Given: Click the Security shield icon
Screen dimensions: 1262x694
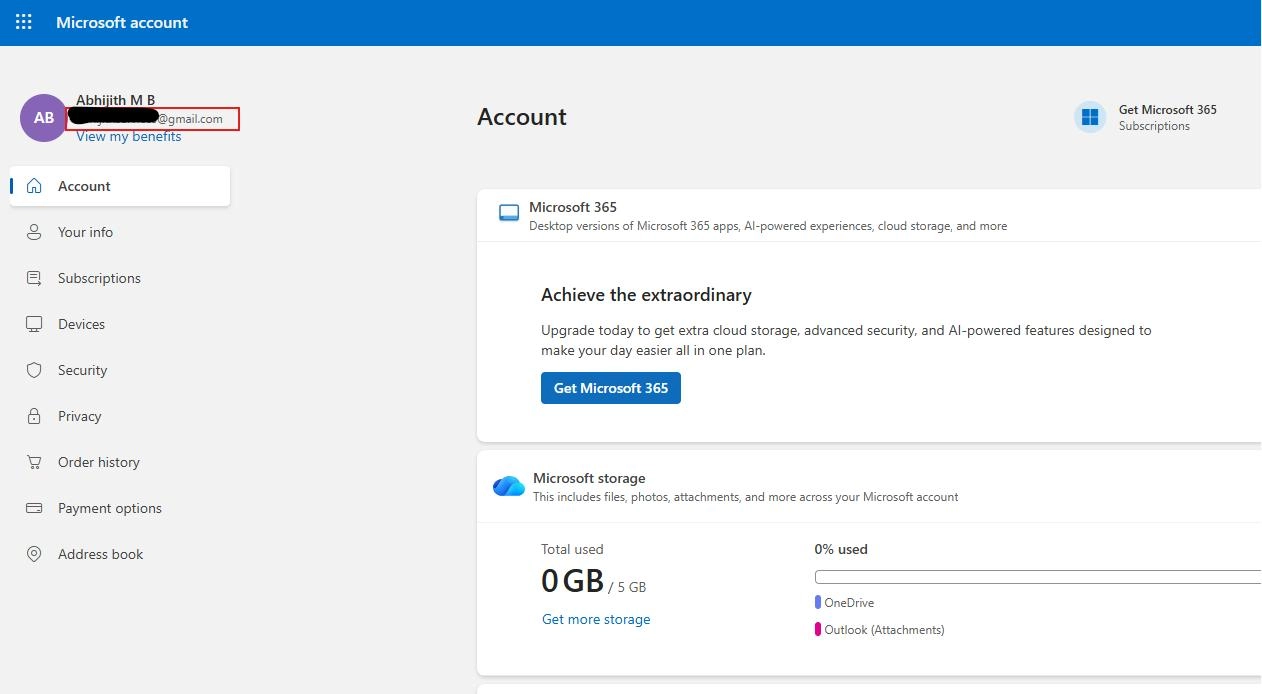Looking at the screenshot, I should pos(34,370).
